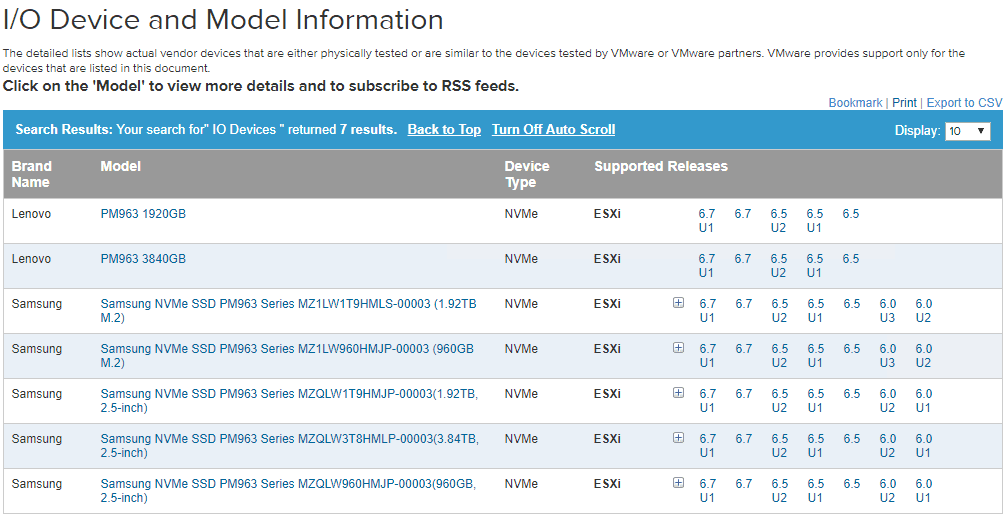Expand releases for MZ1LW960HMJP-00003 row
The image size is (1005, 515).
(x=679, y=348)
